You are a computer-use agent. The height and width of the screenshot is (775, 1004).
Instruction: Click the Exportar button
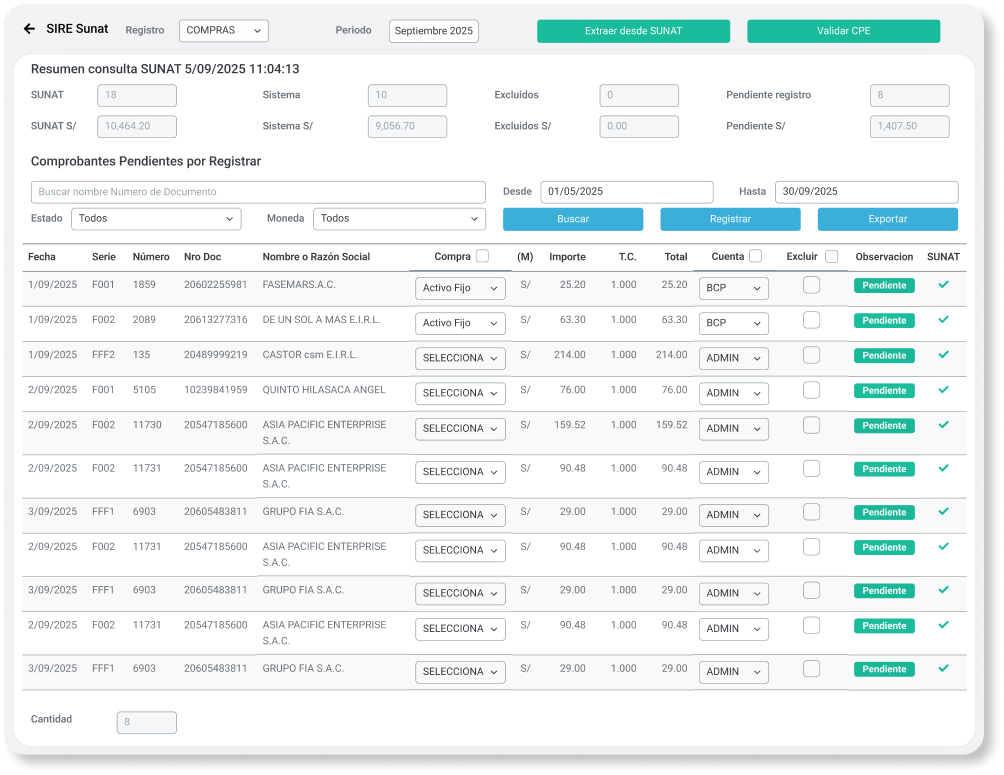[887, 218]
